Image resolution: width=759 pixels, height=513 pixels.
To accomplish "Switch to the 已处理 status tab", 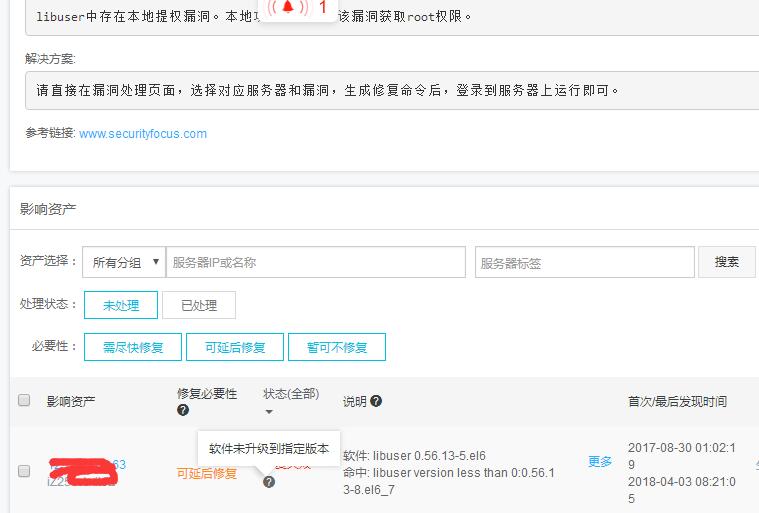I will [199, 305].
